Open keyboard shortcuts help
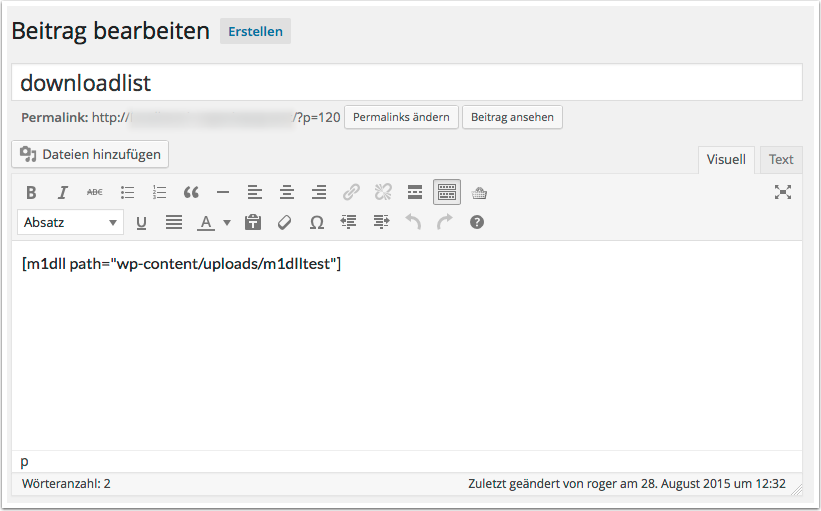This screenshot has height=511, width=821. click(477, 223)
